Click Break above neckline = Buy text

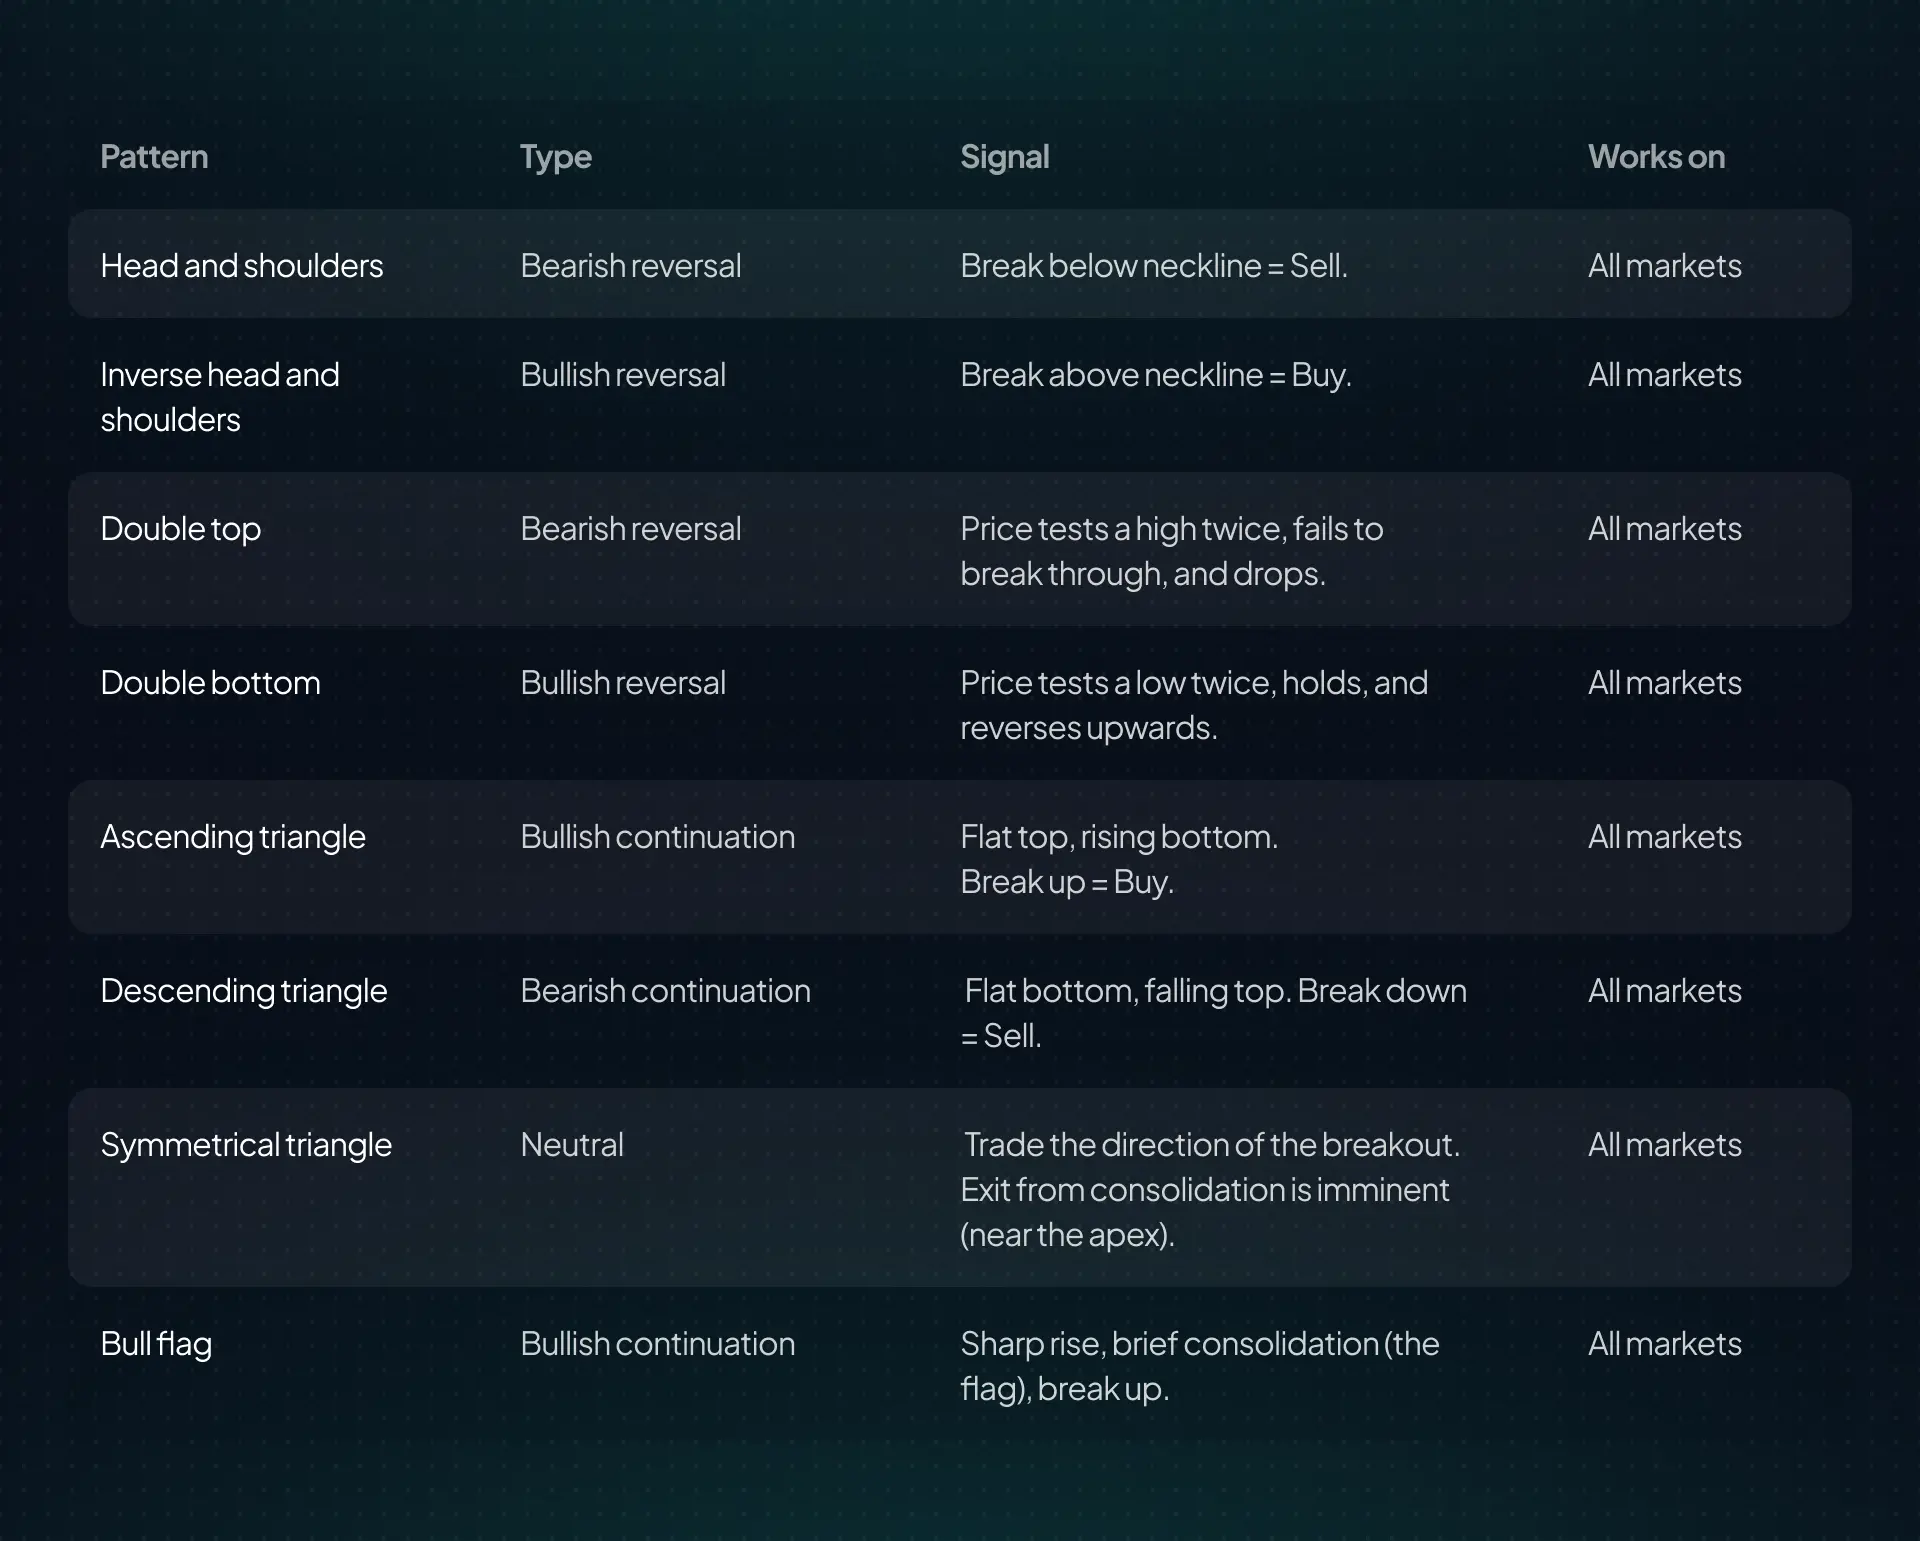1156,376
